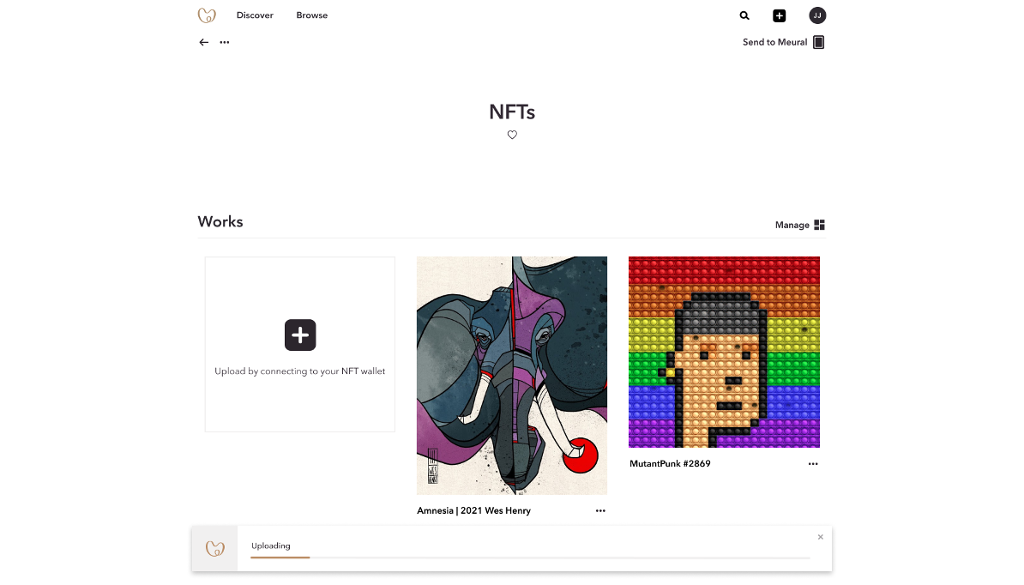1024x585 pixels.
Task: Click the Meural device icon
Action: (x=819, y=42)
